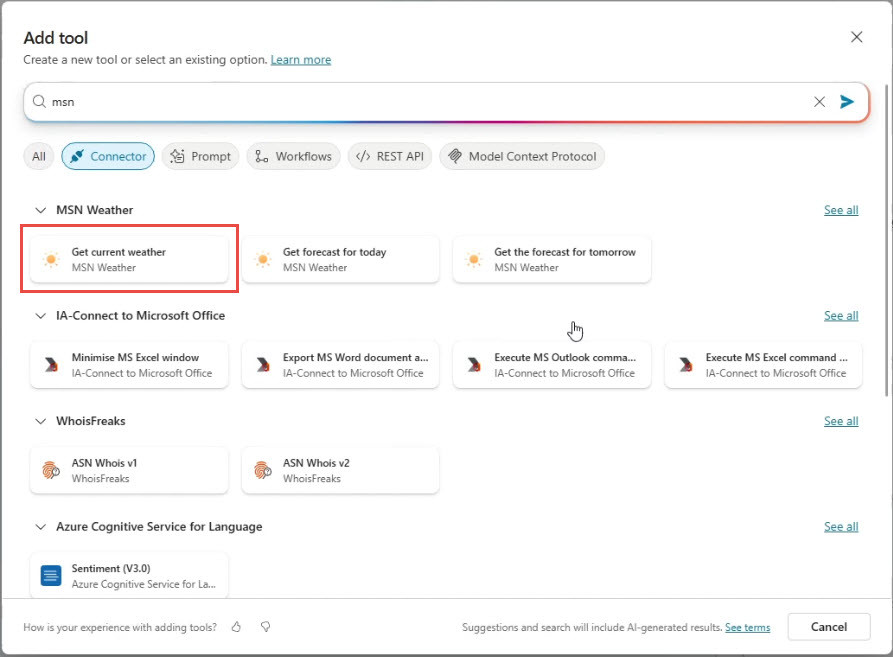Click the 'Minimise MS Excel window' title

coord(135,358)
